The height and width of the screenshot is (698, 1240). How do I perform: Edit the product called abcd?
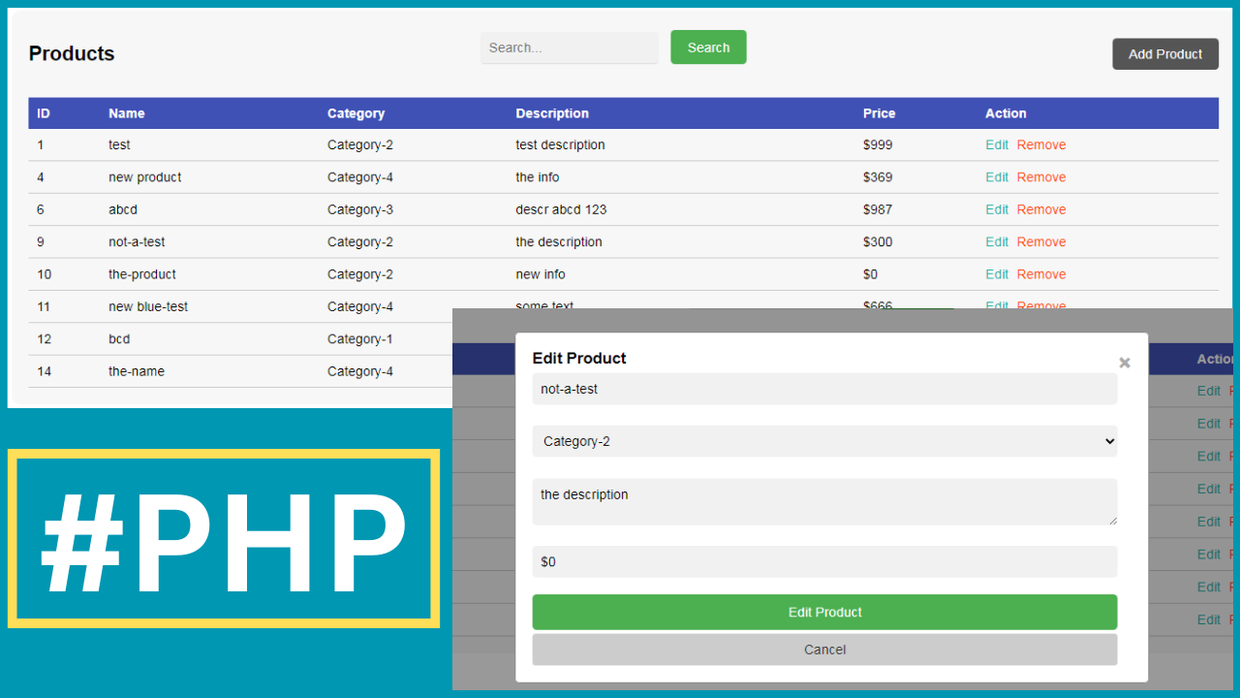pyautogui.click(x=996, y=209)
